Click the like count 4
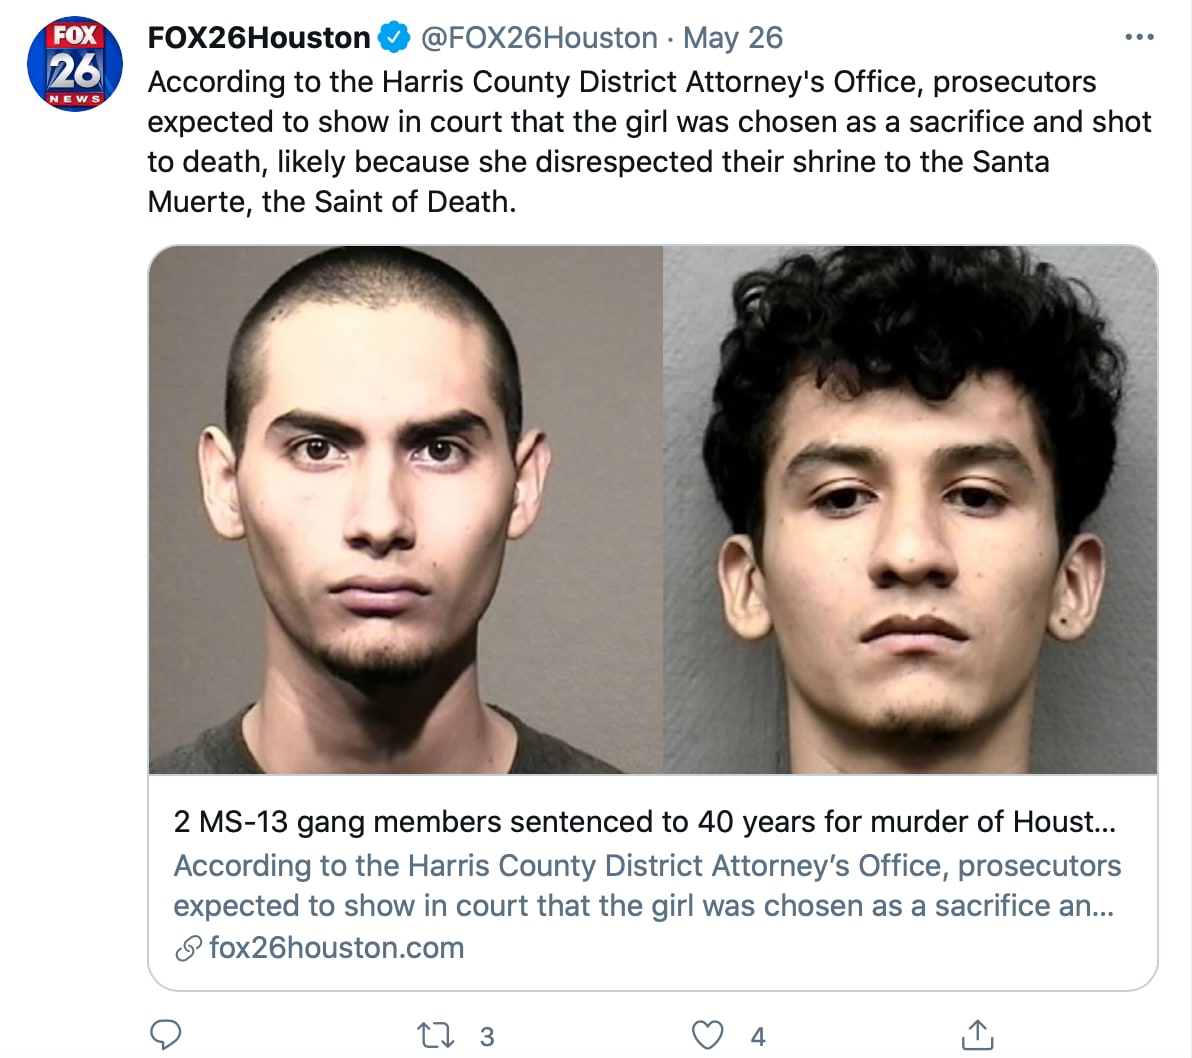The width and height of the screenshot is (1192, 1058). pyautogui.click(x=758, y=1036)
